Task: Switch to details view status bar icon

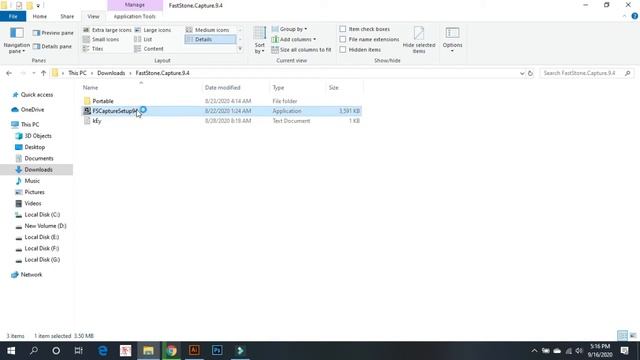Action: coord(622,336)
